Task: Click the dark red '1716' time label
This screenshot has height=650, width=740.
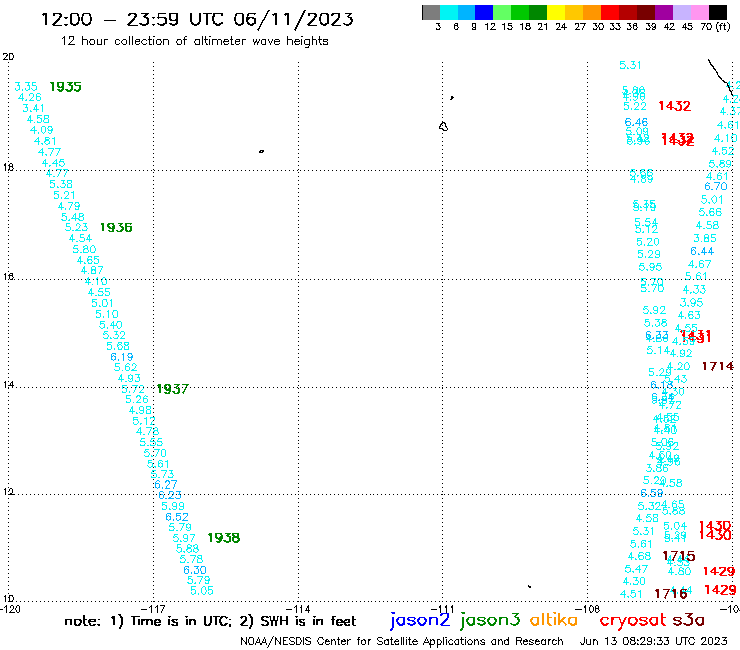Action: (x=671, y=594)
